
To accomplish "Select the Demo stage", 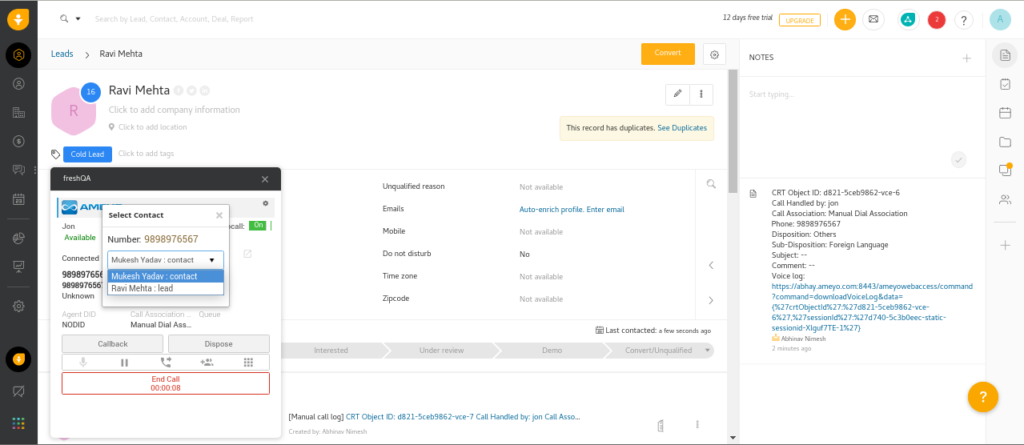I will [552, 350].
